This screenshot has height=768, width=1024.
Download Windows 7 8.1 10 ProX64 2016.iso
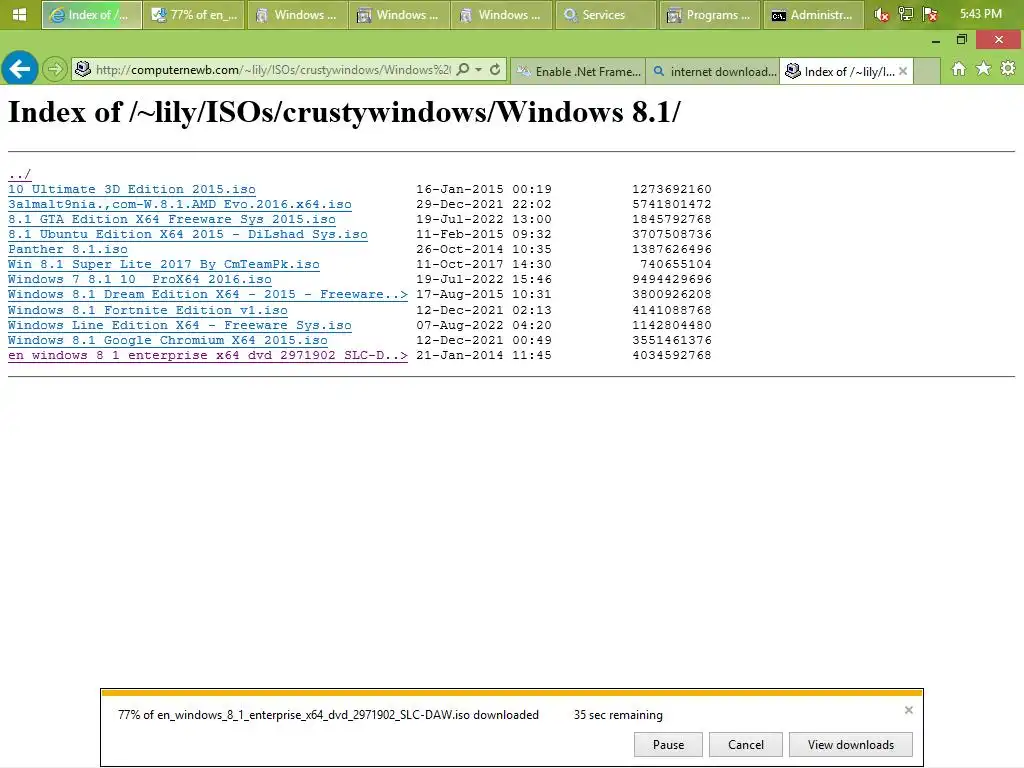(140, 280)
